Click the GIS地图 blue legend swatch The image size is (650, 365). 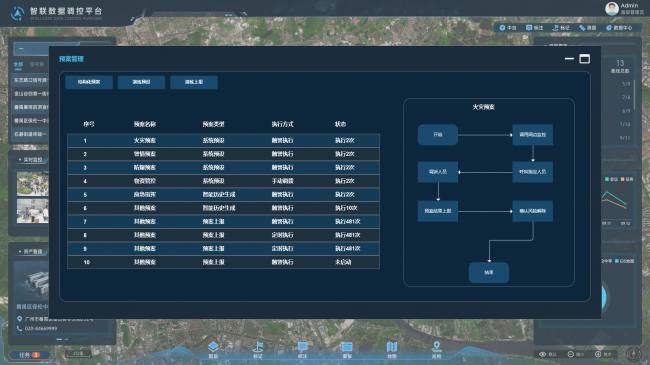[617, 261]
